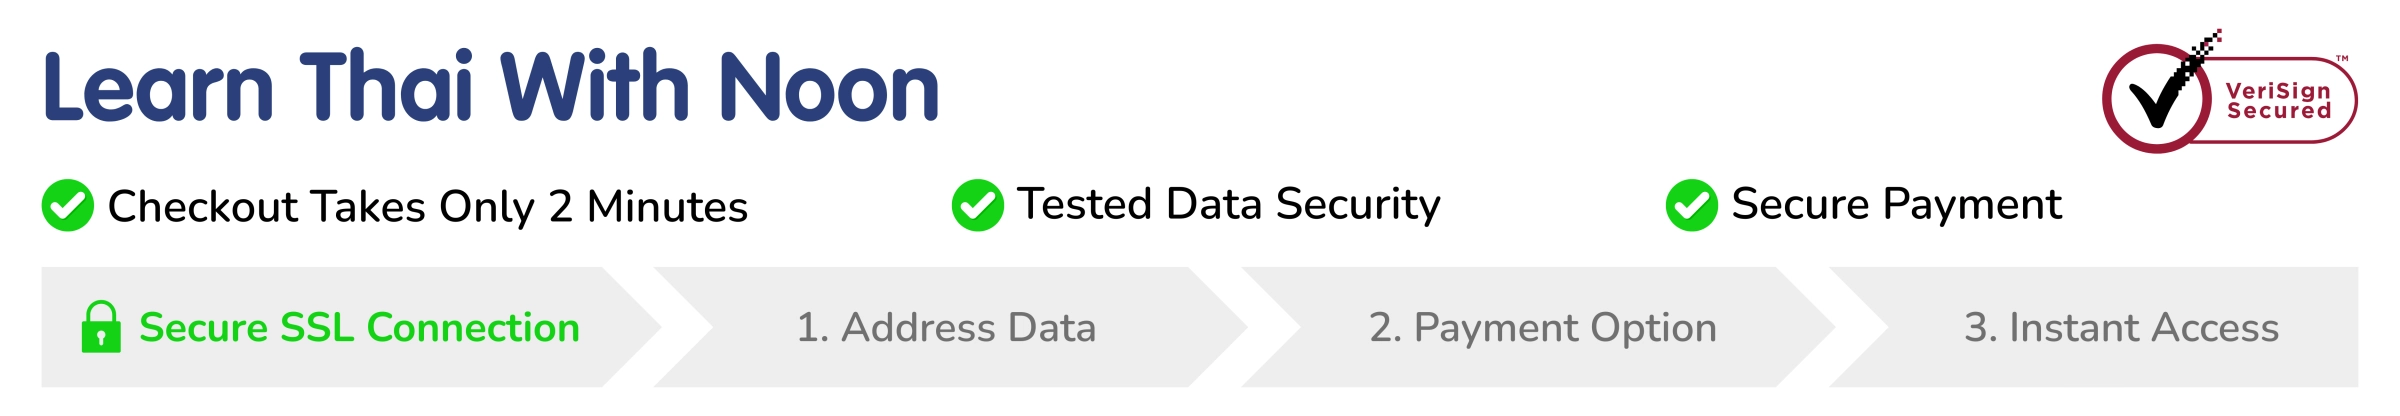Viewport: 2400px width, 416px height.
Task: Click the word Thai in the title
Action: (x=386, y=88)
